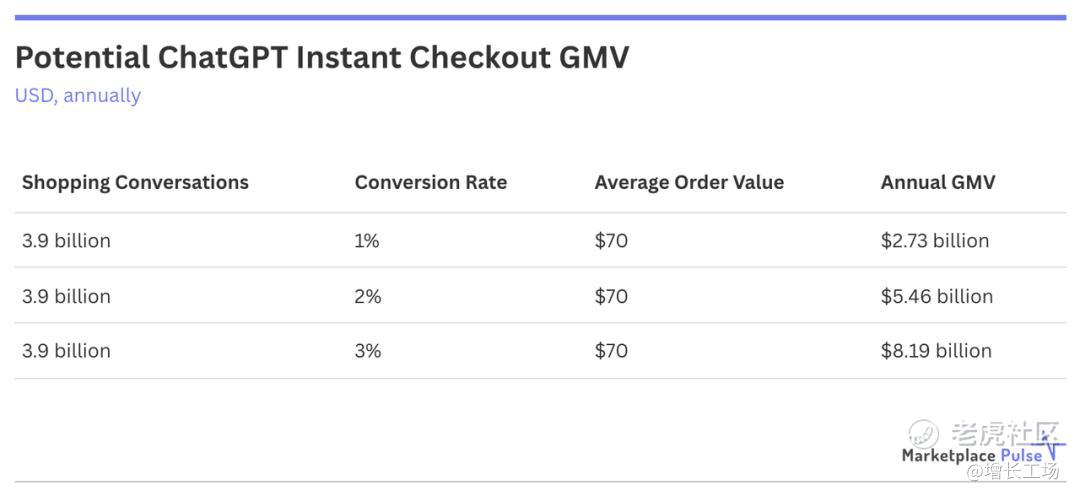Select the "$5.46 billion" GMV cell
1080x496 pixels.
click(936, 296)
